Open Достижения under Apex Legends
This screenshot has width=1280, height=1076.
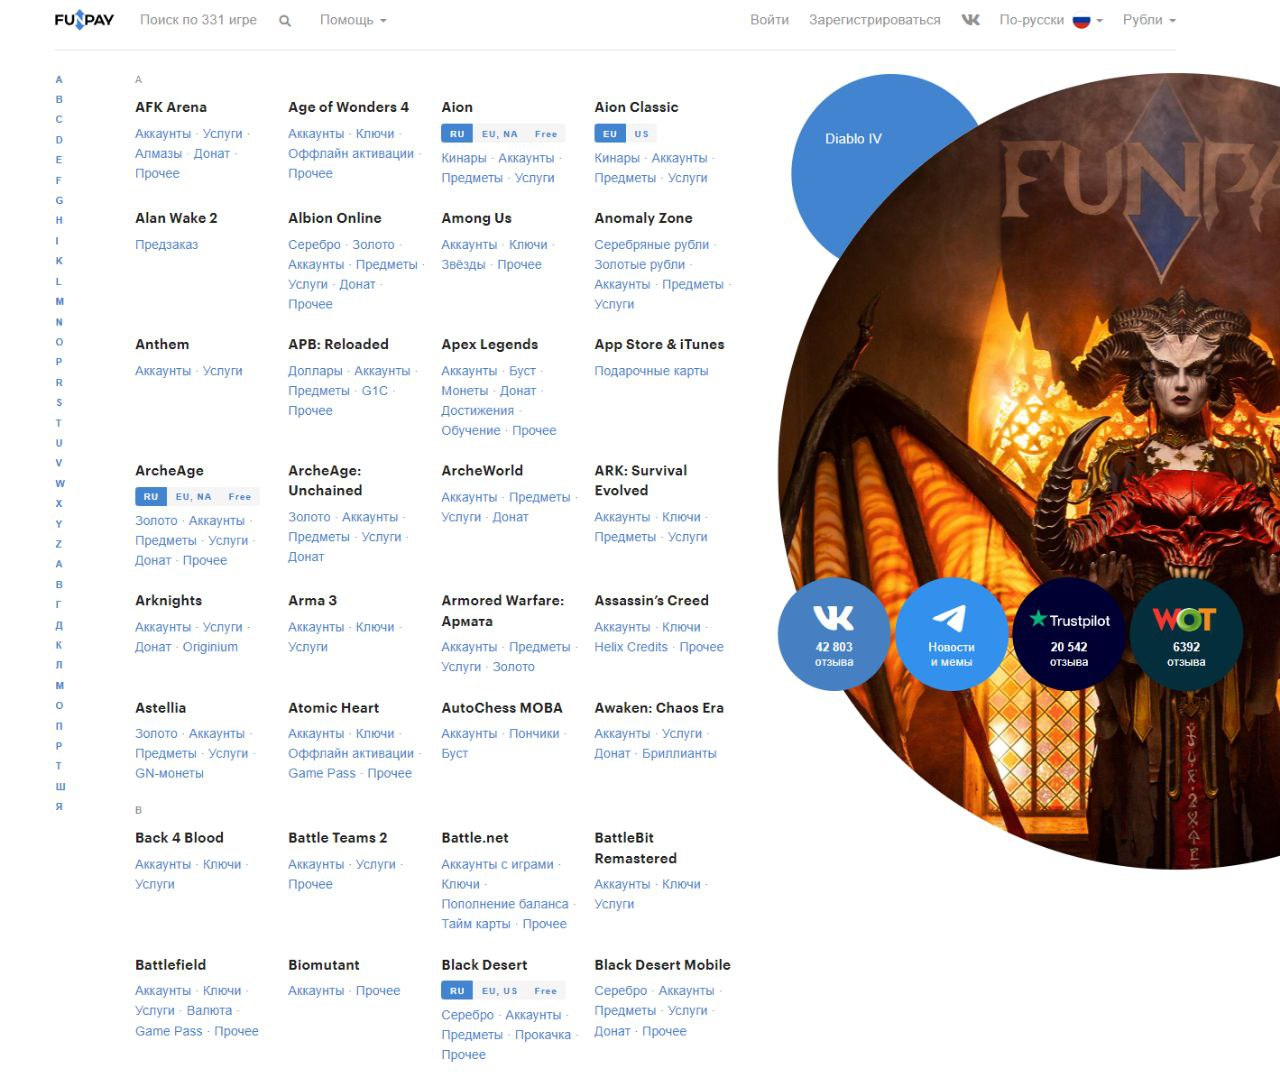click(x=478, y=410)
